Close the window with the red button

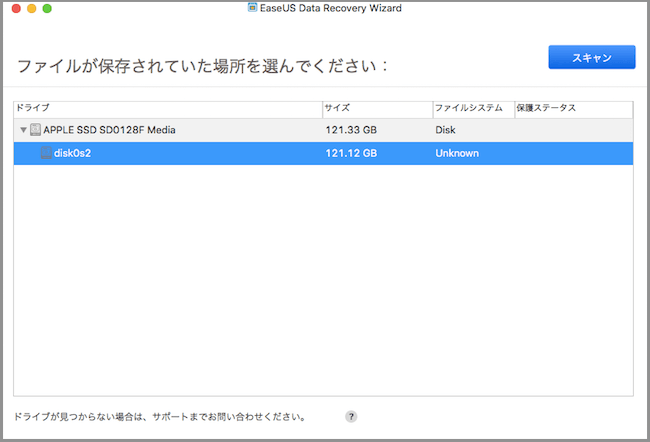(x=16, y=8)
